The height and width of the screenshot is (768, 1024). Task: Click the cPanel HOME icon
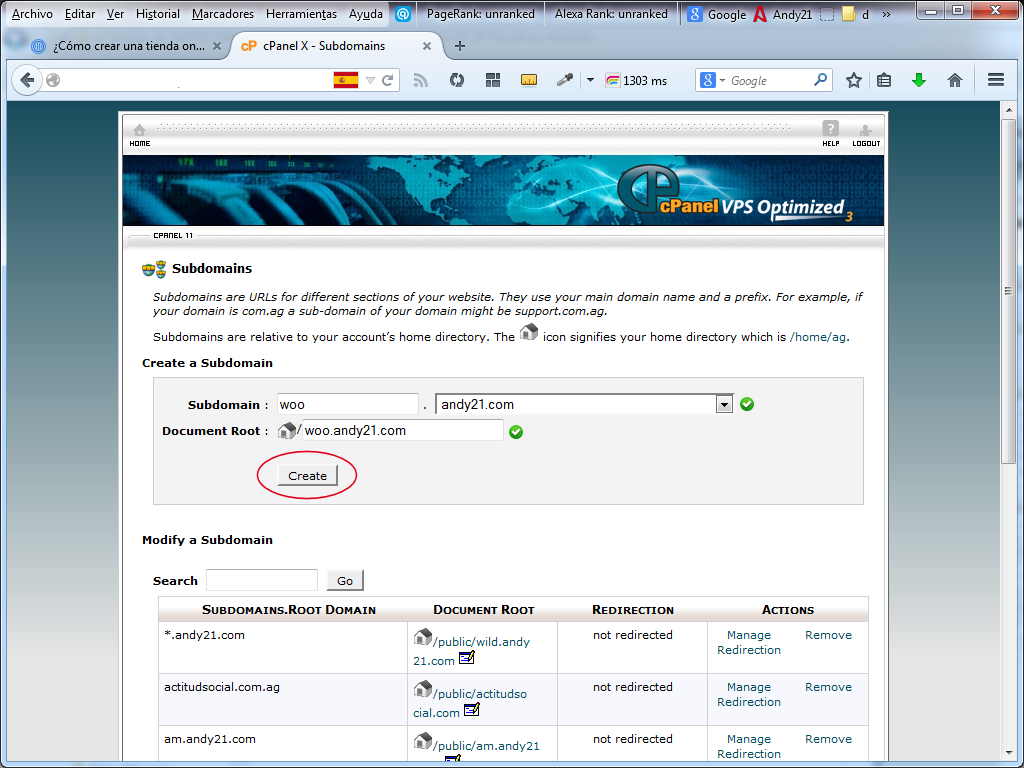[140, 135]
